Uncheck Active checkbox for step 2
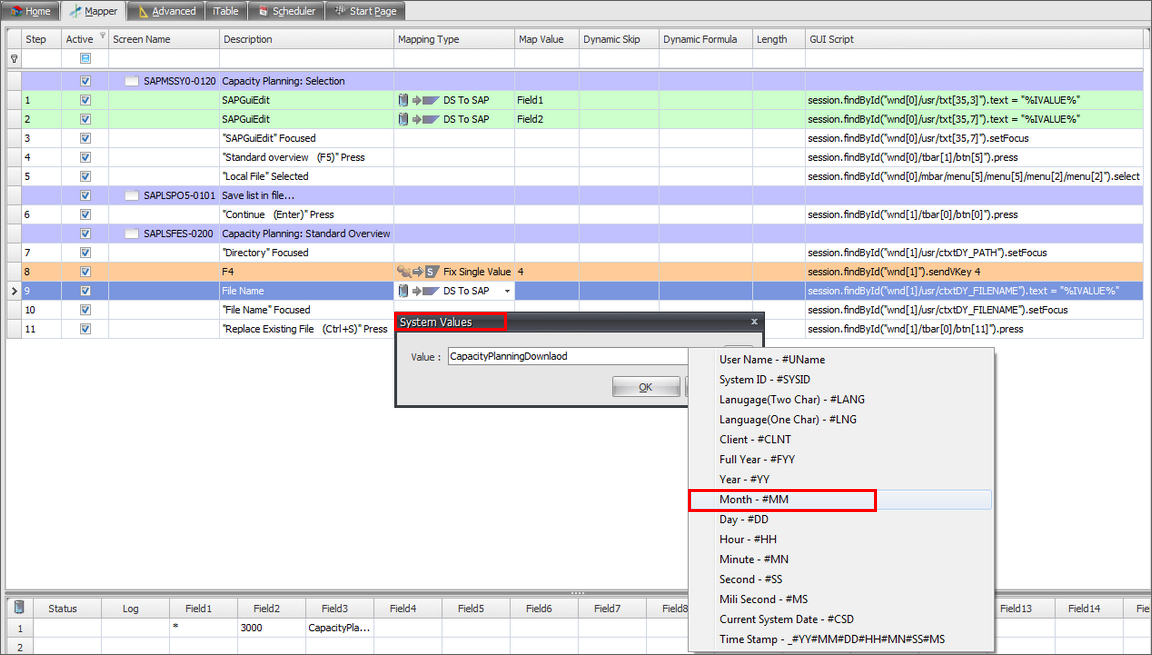 pyautogui.click(x=85, y=119)
